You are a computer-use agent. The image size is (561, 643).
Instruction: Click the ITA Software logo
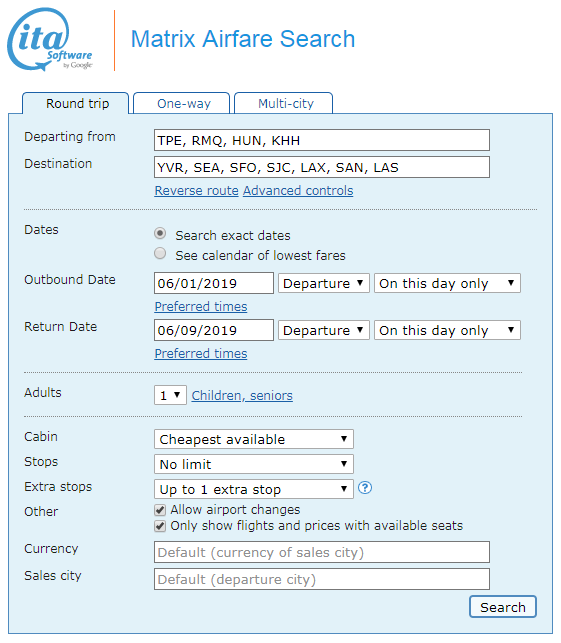point(50,39)
